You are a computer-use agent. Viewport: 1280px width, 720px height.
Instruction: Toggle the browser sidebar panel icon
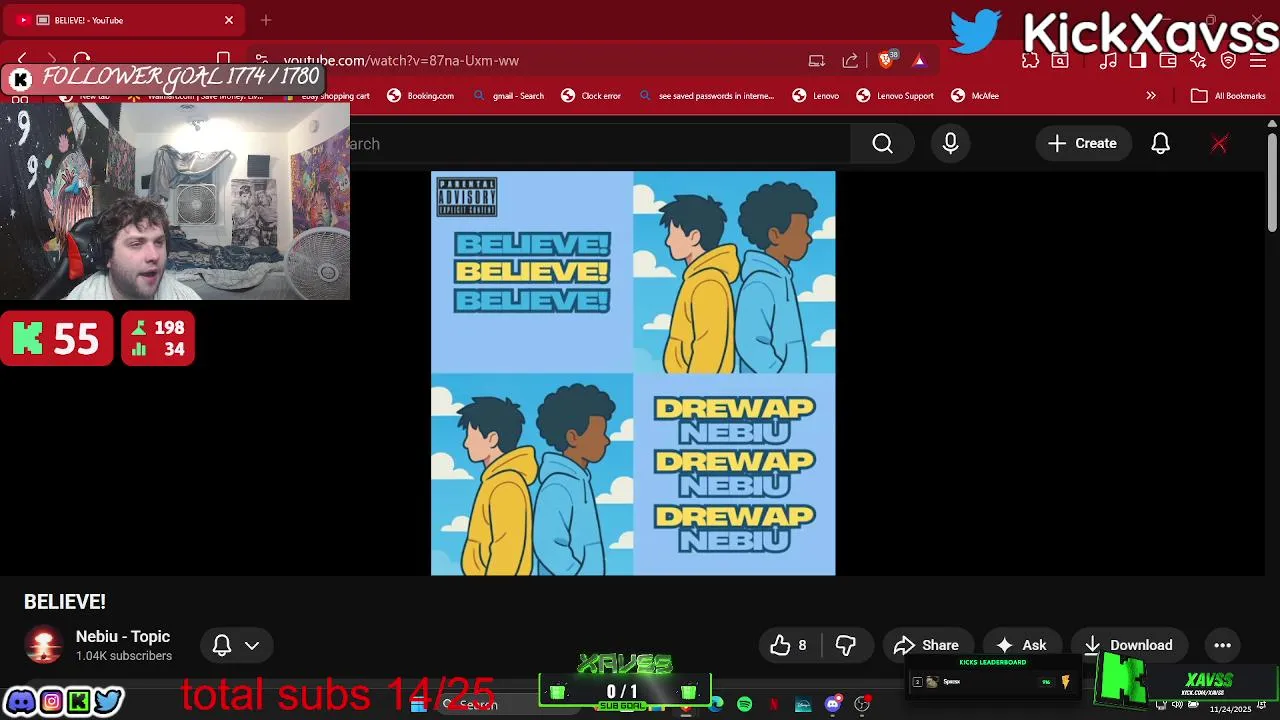coord(1137,61)
